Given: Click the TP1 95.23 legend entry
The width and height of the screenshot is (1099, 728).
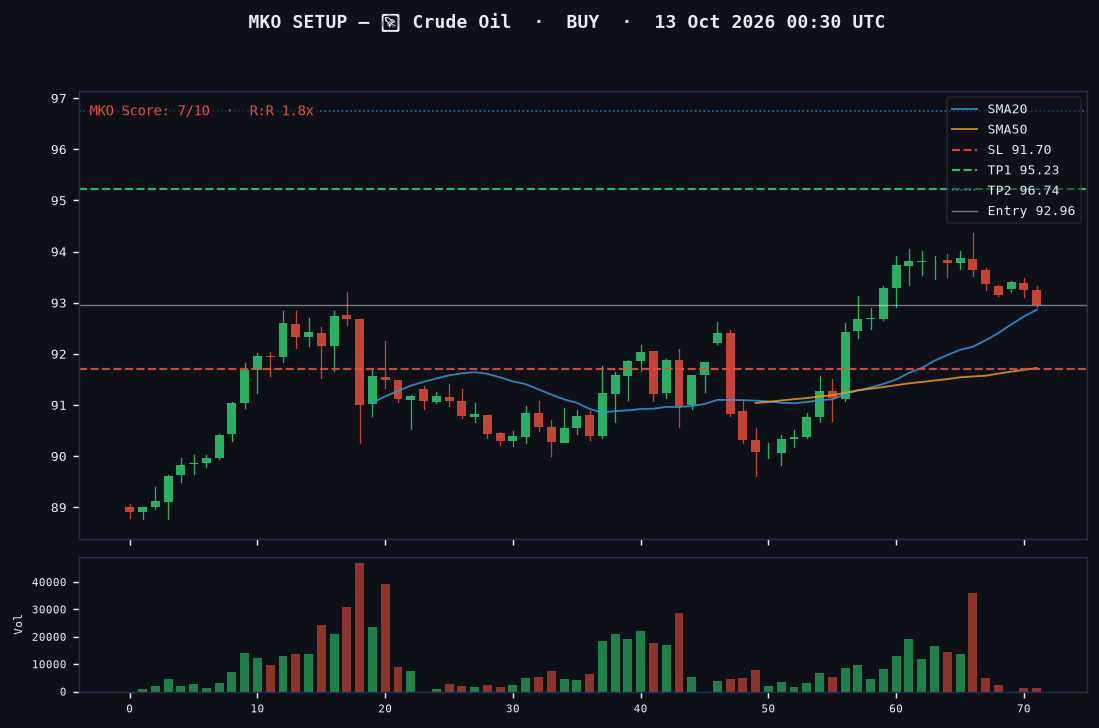Looking at the screenshot, I should tap(1005, 170).
